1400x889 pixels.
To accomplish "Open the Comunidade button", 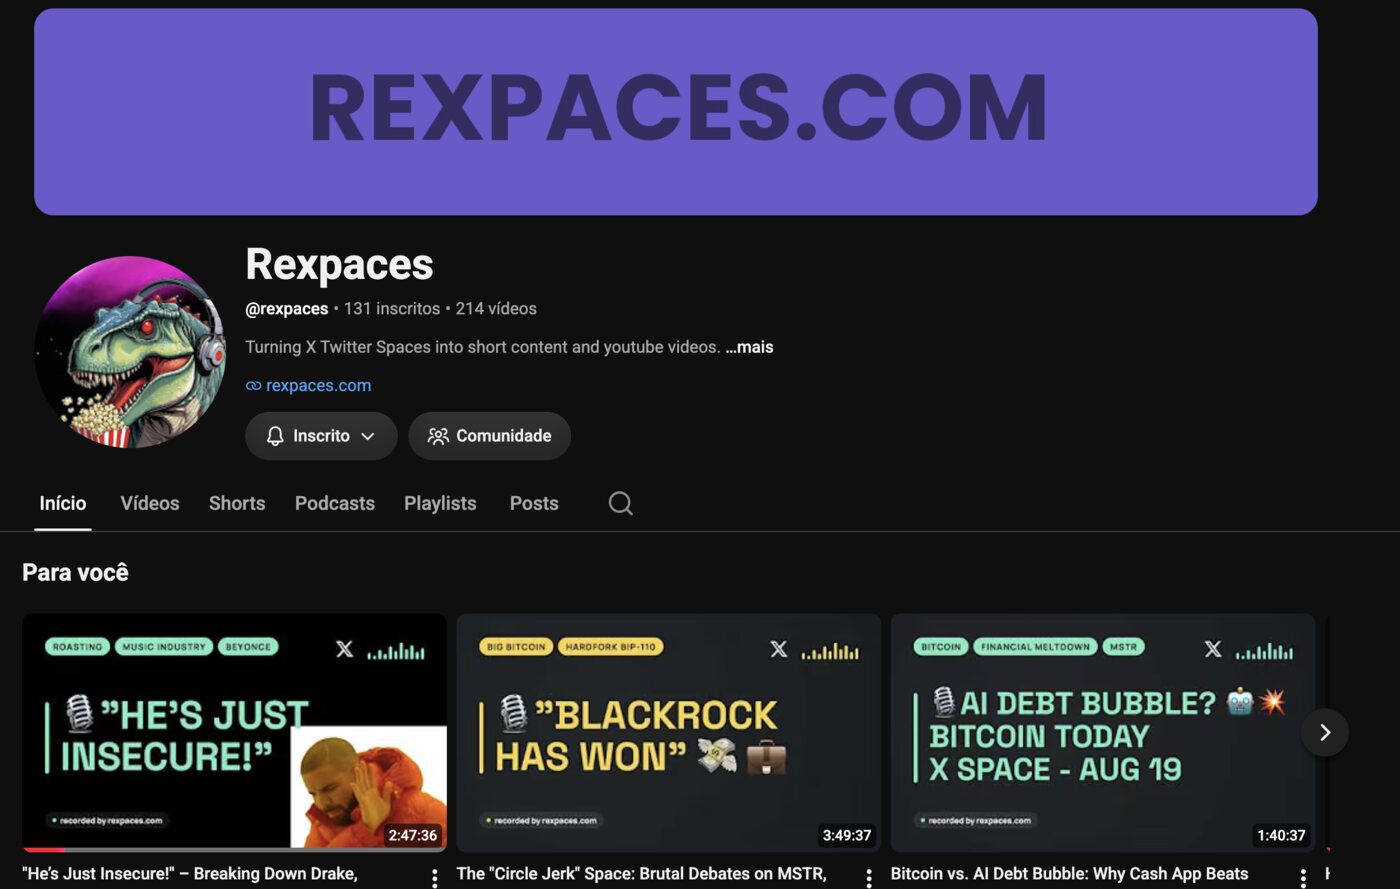I will tap(490, 436).
